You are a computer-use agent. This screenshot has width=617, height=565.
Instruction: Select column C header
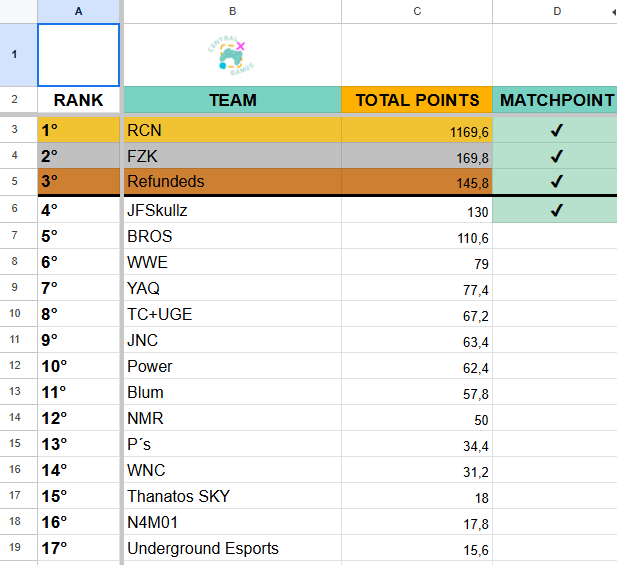(417, 11)
